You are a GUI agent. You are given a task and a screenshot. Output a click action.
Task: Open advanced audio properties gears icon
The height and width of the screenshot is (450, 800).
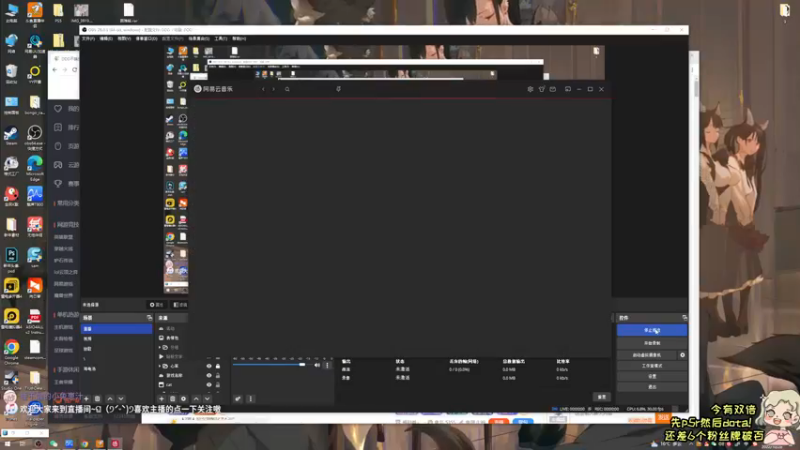point(238,398)
